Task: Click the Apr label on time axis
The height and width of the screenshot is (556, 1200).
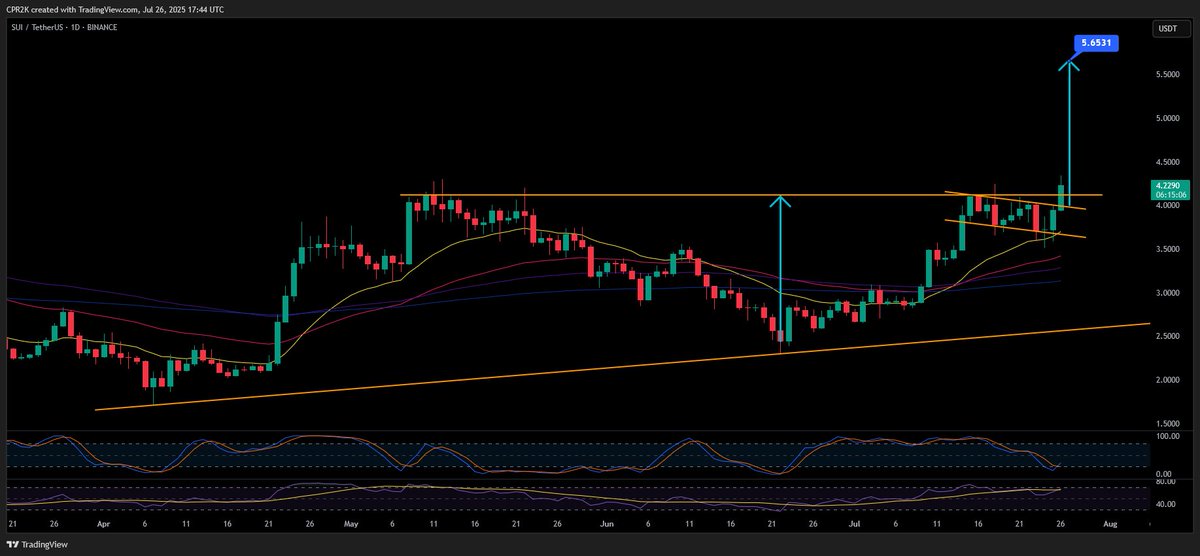Action: (104, 523)
